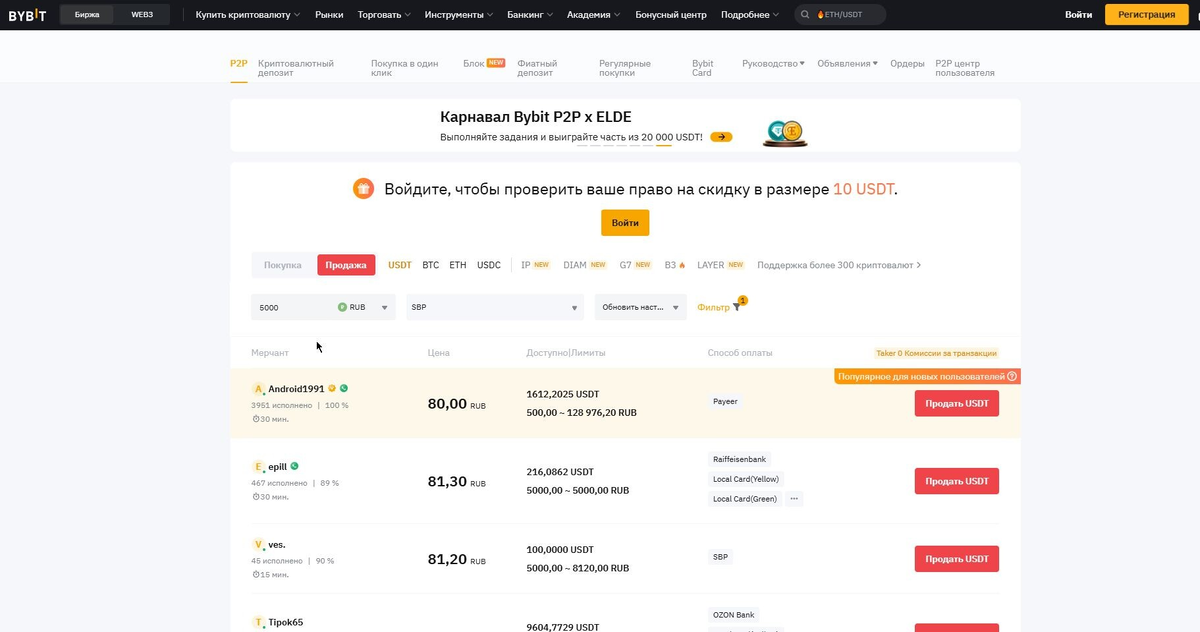
Task: Expand Объявления submenu
Action: point(847,63)
